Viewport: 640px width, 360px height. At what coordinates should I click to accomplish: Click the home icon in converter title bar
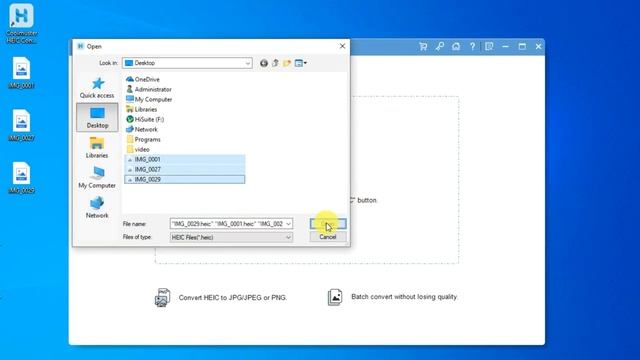[456, 47]
